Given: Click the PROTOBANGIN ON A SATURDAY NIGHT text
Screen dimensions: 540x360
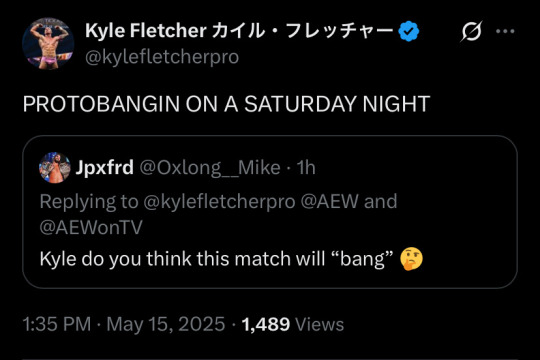Looking at the screenshot, I should [x=226, y=104].
